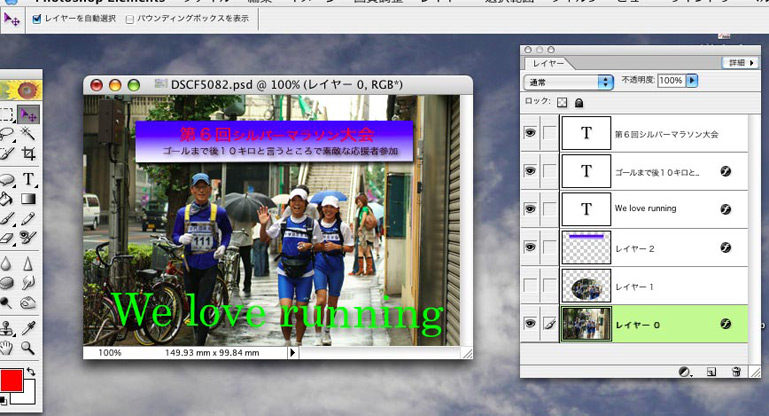Click the レイヤー 1 oval thumbnail
Image resolution: width=769 pixels, height=416 pixels.
click(x=586, y=286)
